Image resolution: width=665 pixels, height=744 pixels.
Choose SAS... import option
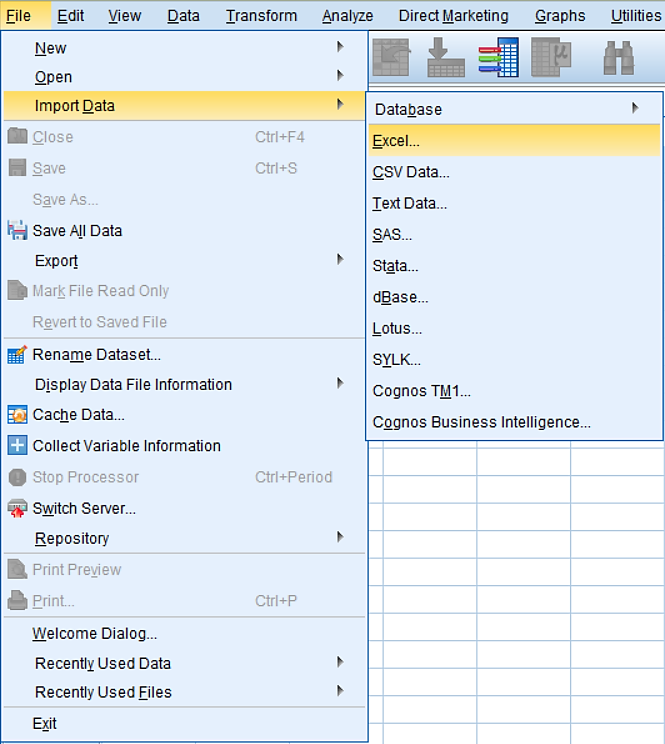pyautogui.click(x=514, y=235)
